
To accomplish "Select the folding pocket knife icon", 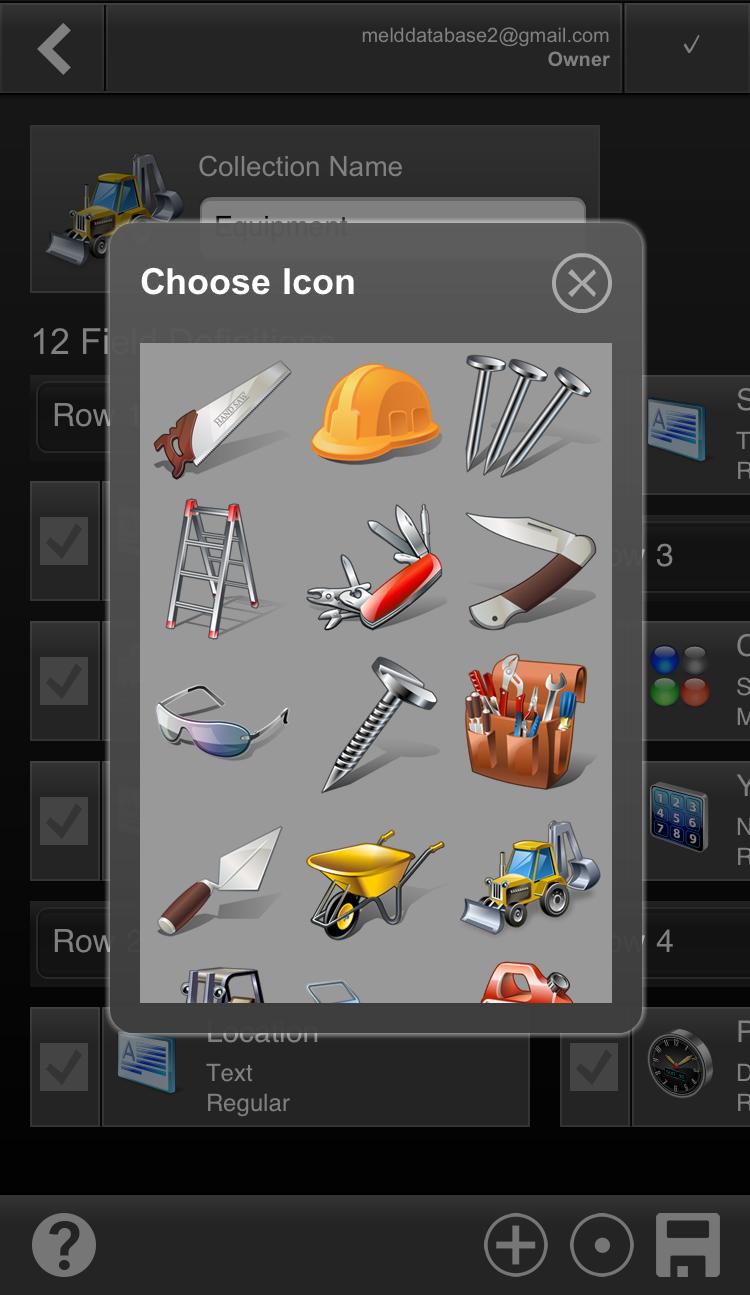I will (530, 570).
